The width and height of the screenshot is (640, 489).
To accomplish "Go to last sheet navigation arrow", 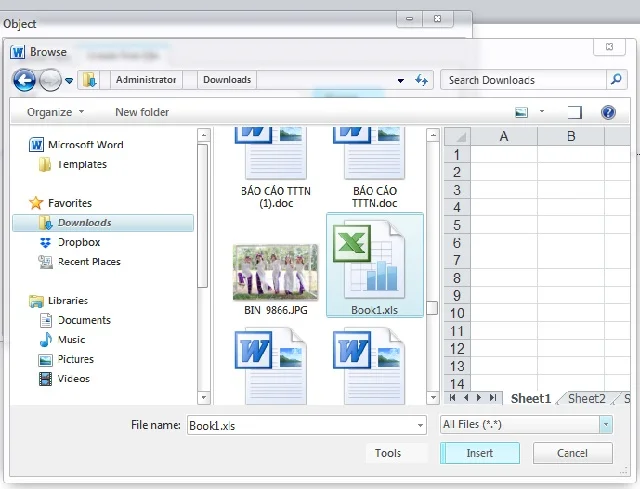I will click(x=493, y=398).
